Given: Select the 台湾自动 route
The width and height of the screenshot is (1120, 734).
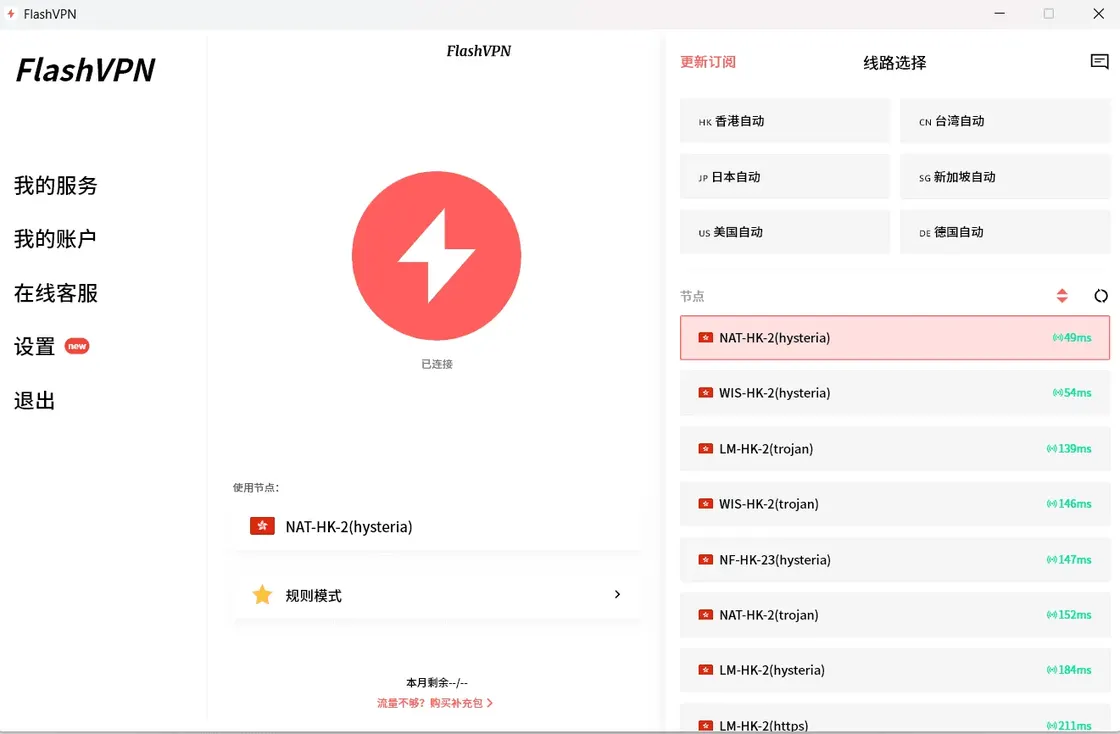Looking at the screenshot, I should pyautogui.click(x=1005, y=121).
